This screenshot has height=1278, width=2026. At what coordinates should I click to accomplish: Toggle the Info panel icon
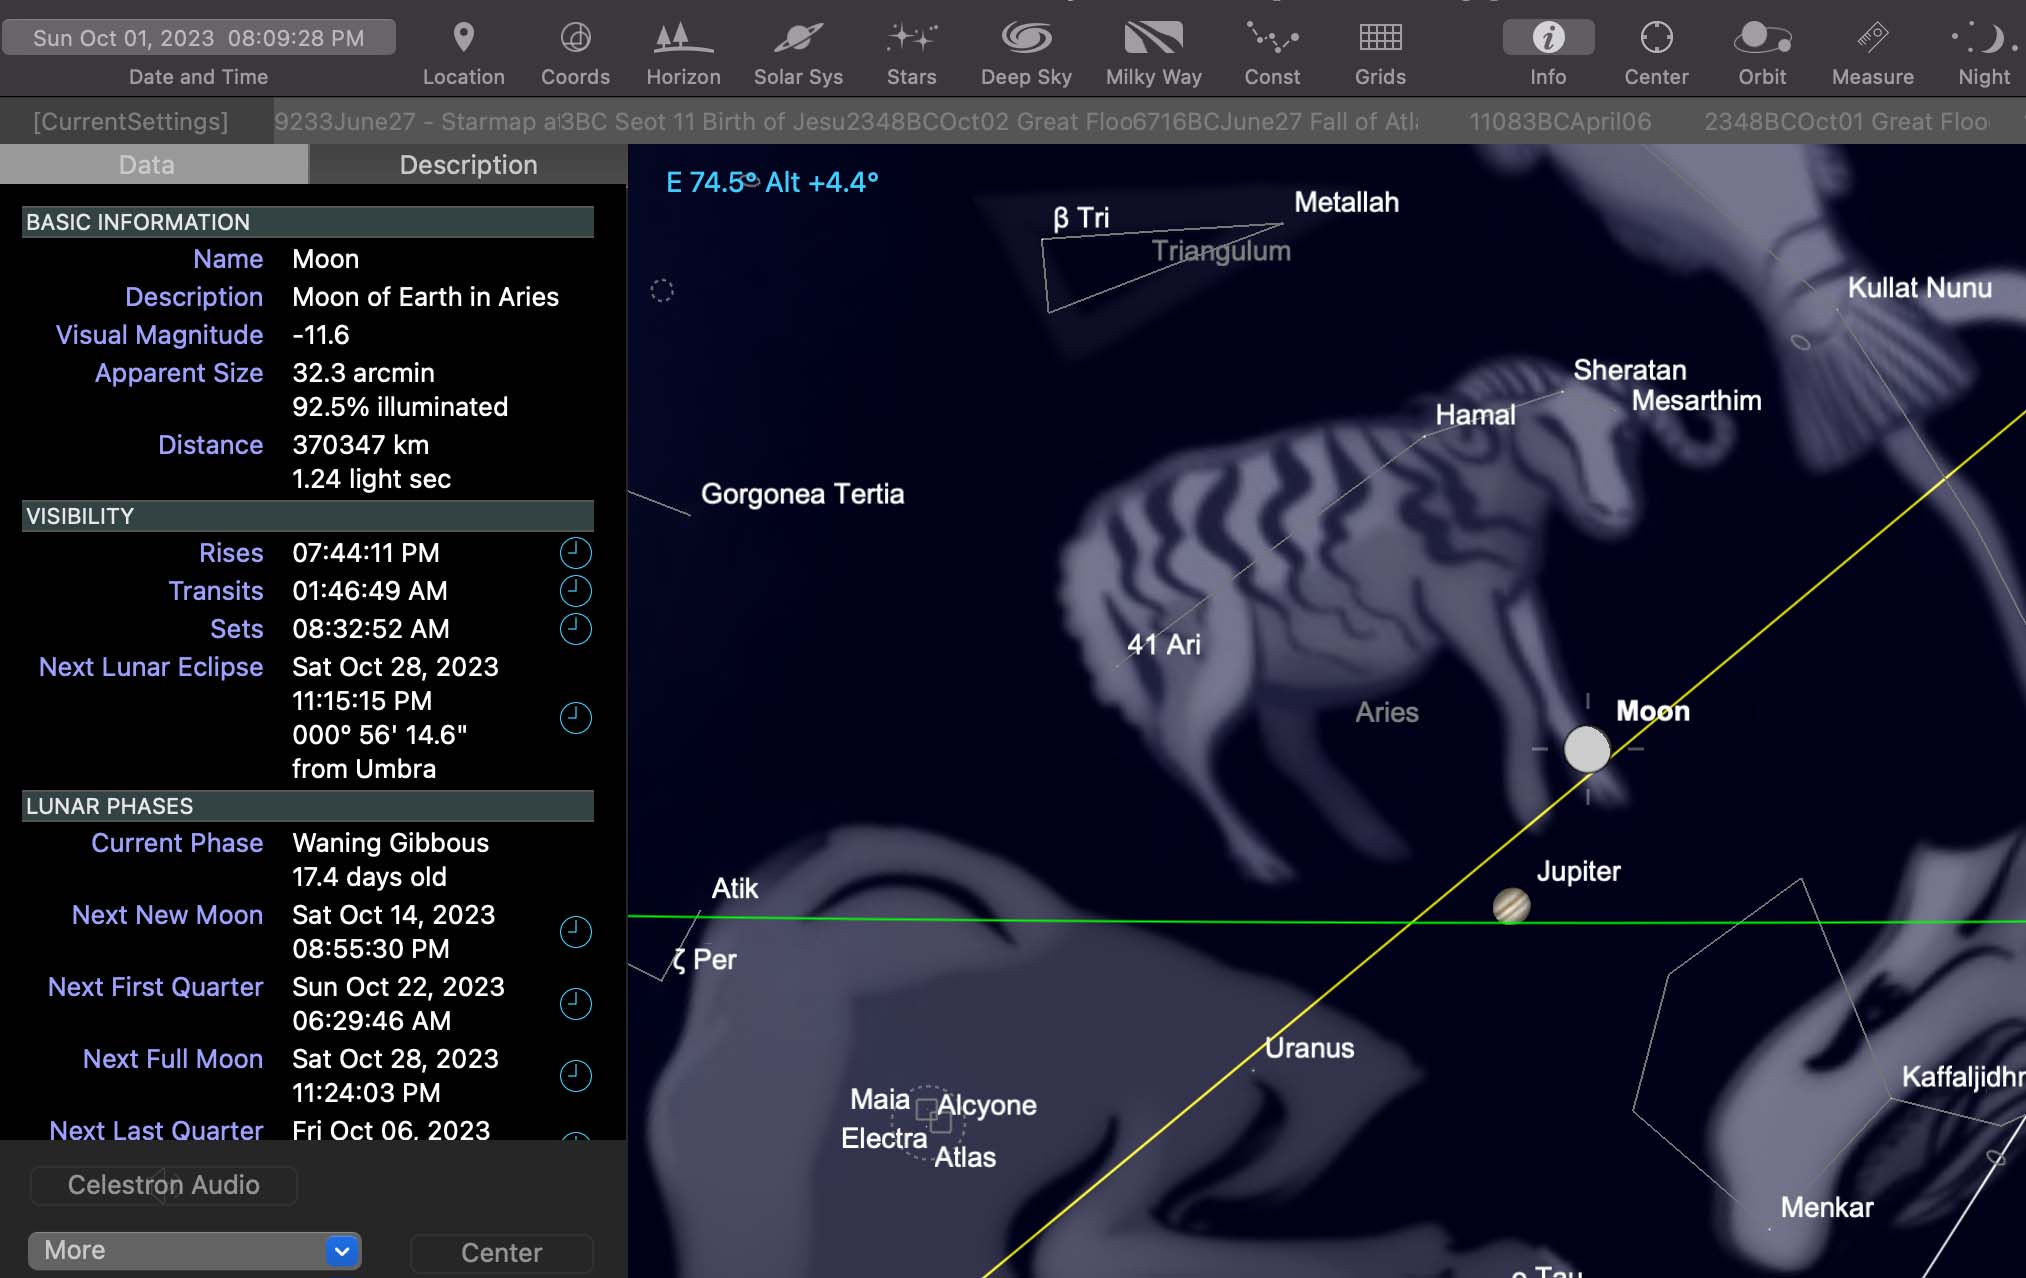[1548, 38]
